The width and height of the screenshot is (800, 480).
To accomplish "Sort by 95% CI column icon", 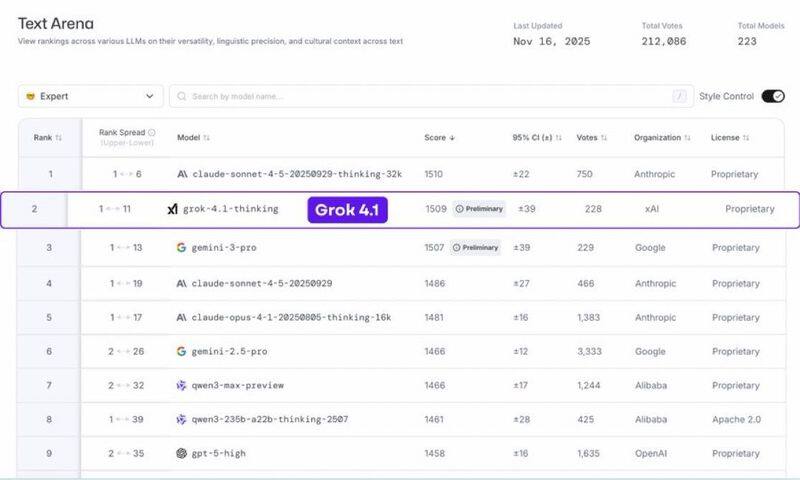I will pyautogui.click(x=559, y=137).
